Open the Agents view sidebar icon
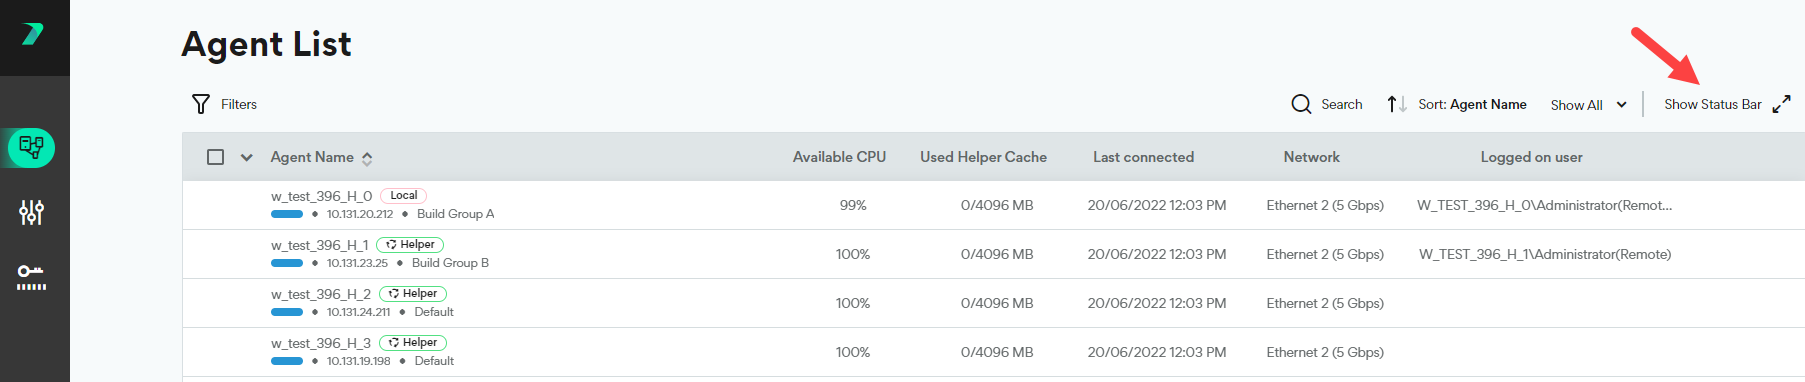 click(32, 148)
